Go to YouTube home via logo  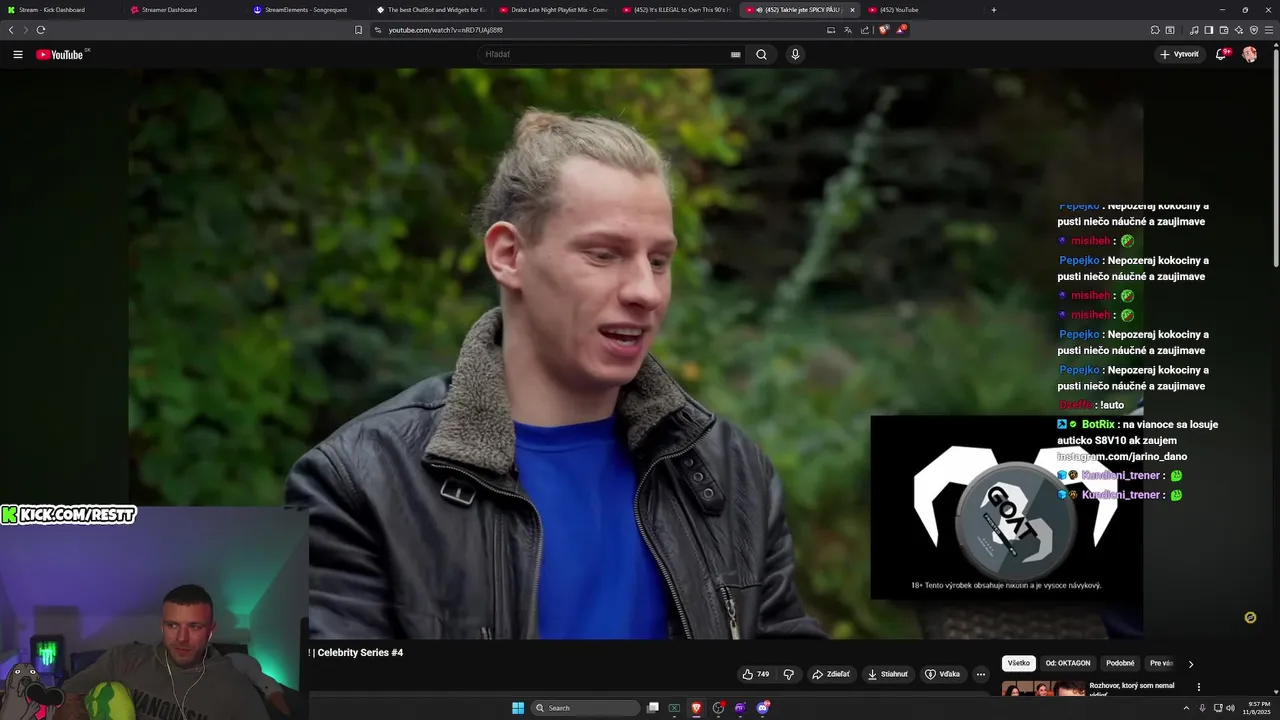tap(59, 54)
